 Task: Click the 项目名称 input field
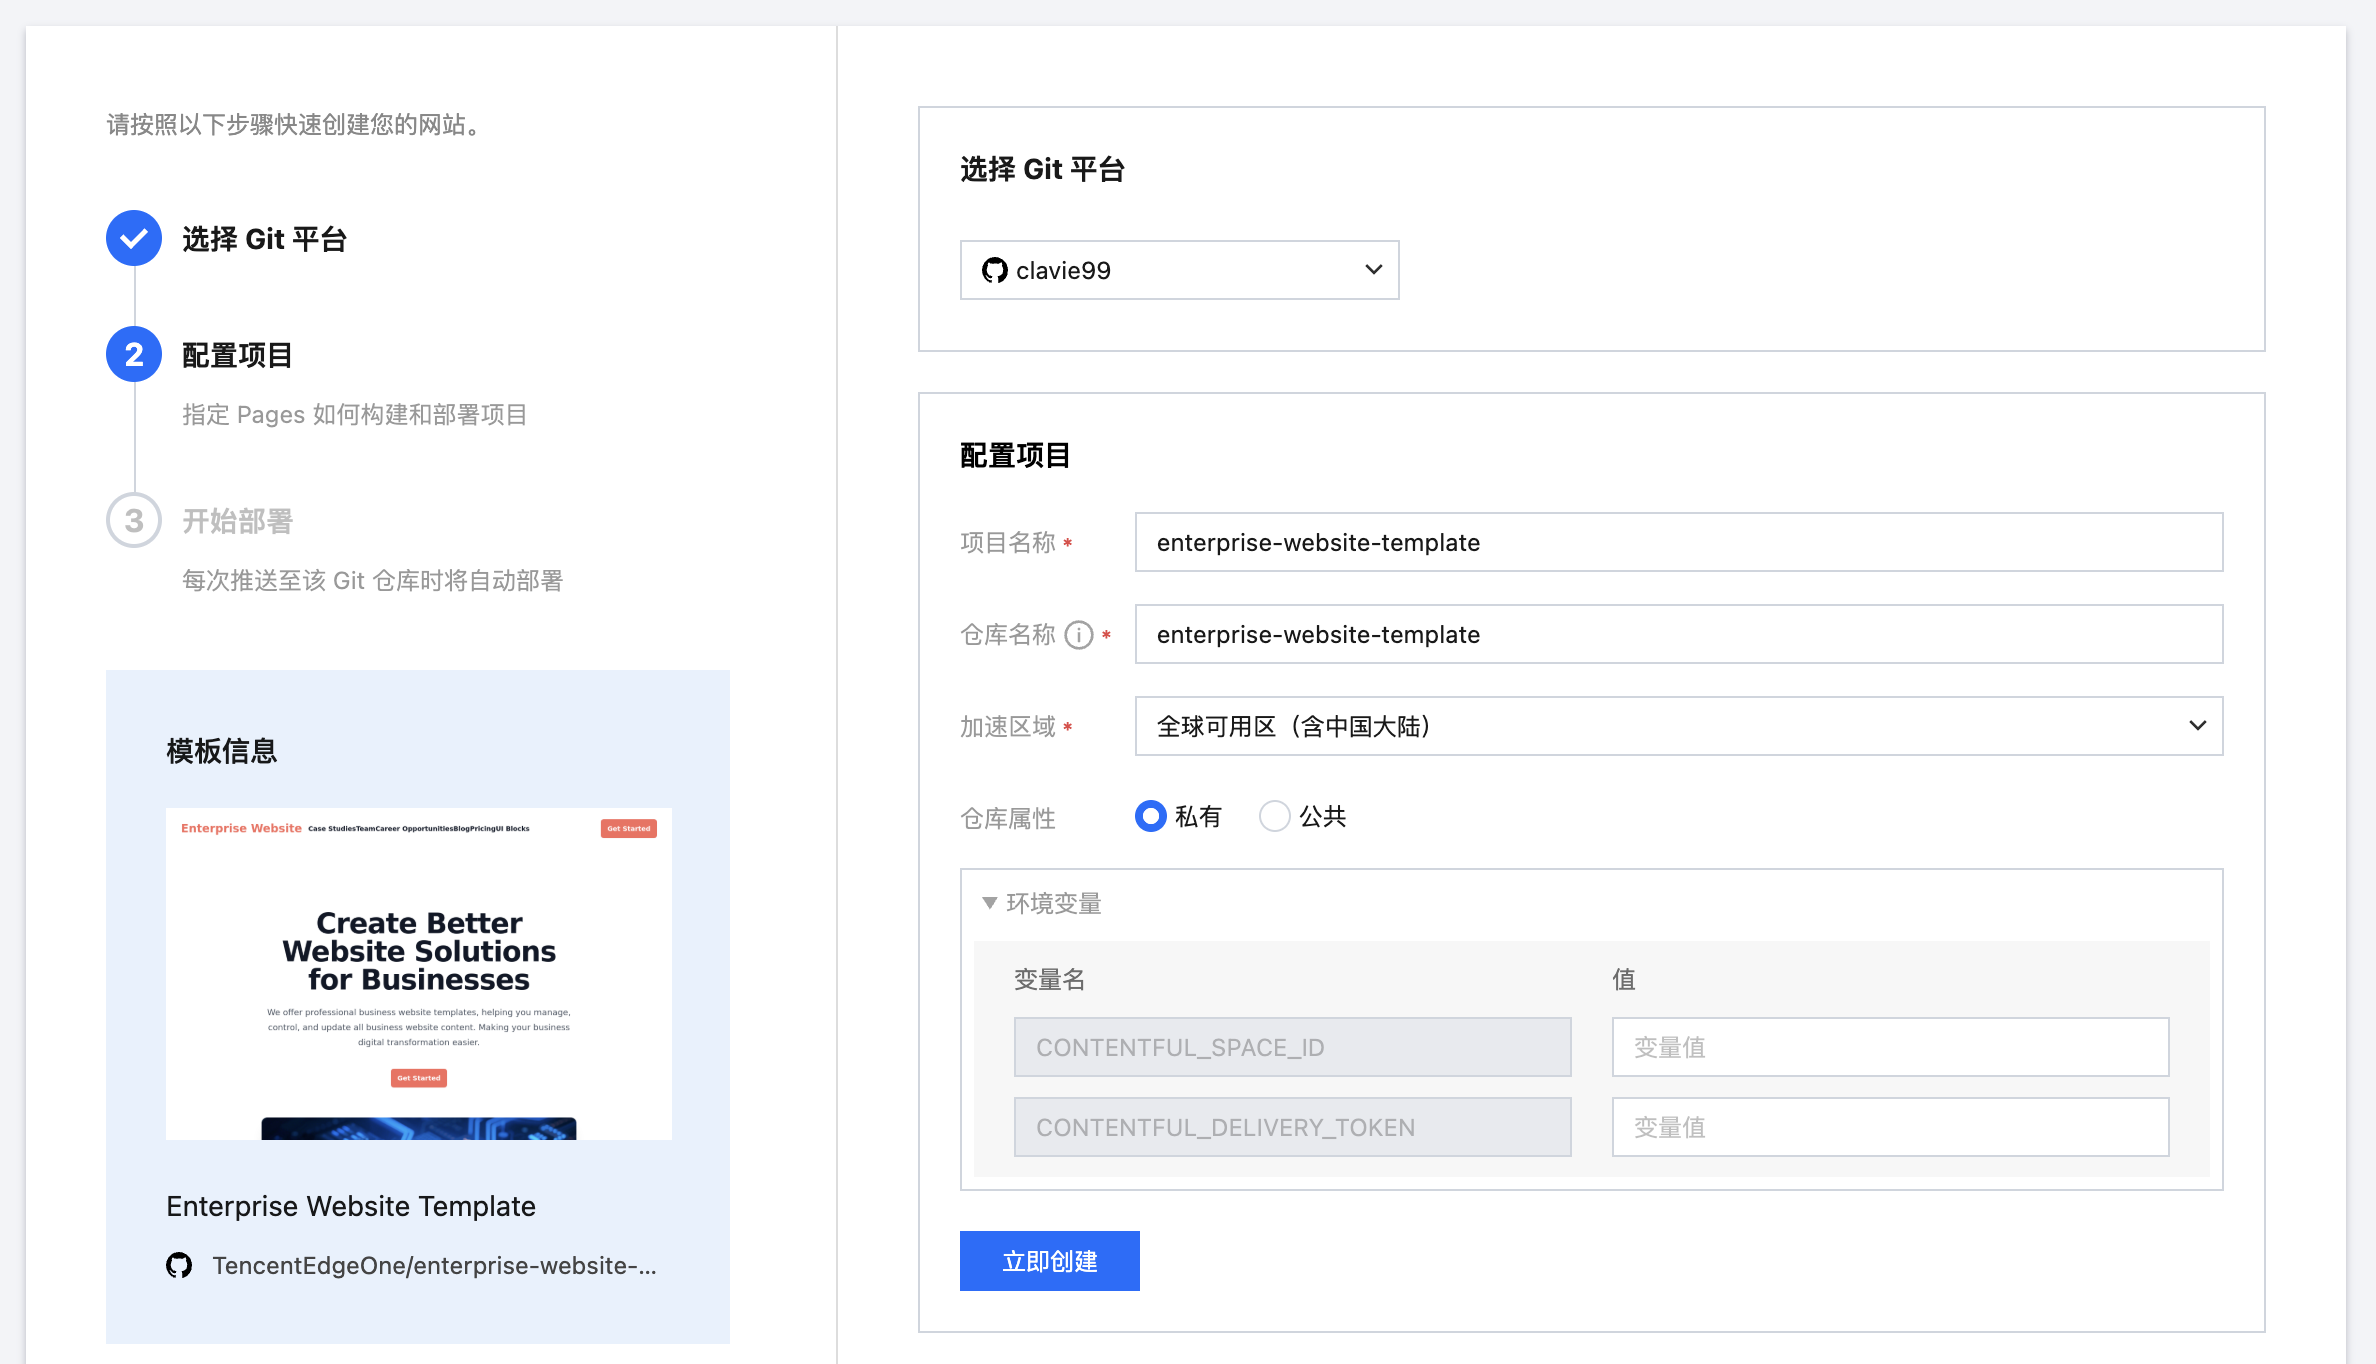(x=1678, y=543)
